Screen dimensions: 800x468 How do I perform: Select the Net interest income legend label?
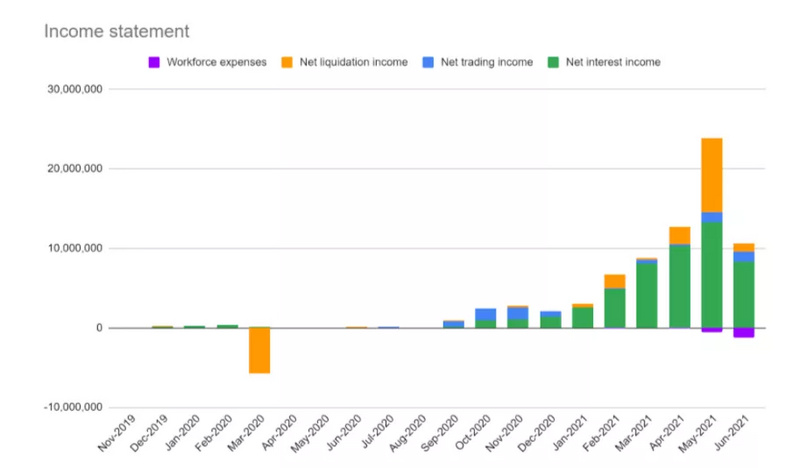(x=613, y=62)
